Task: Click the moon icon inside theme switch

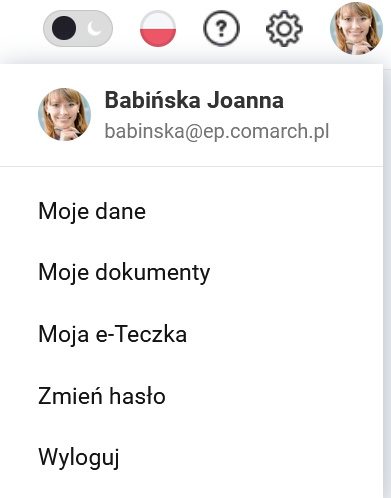Action: (94, 28)
